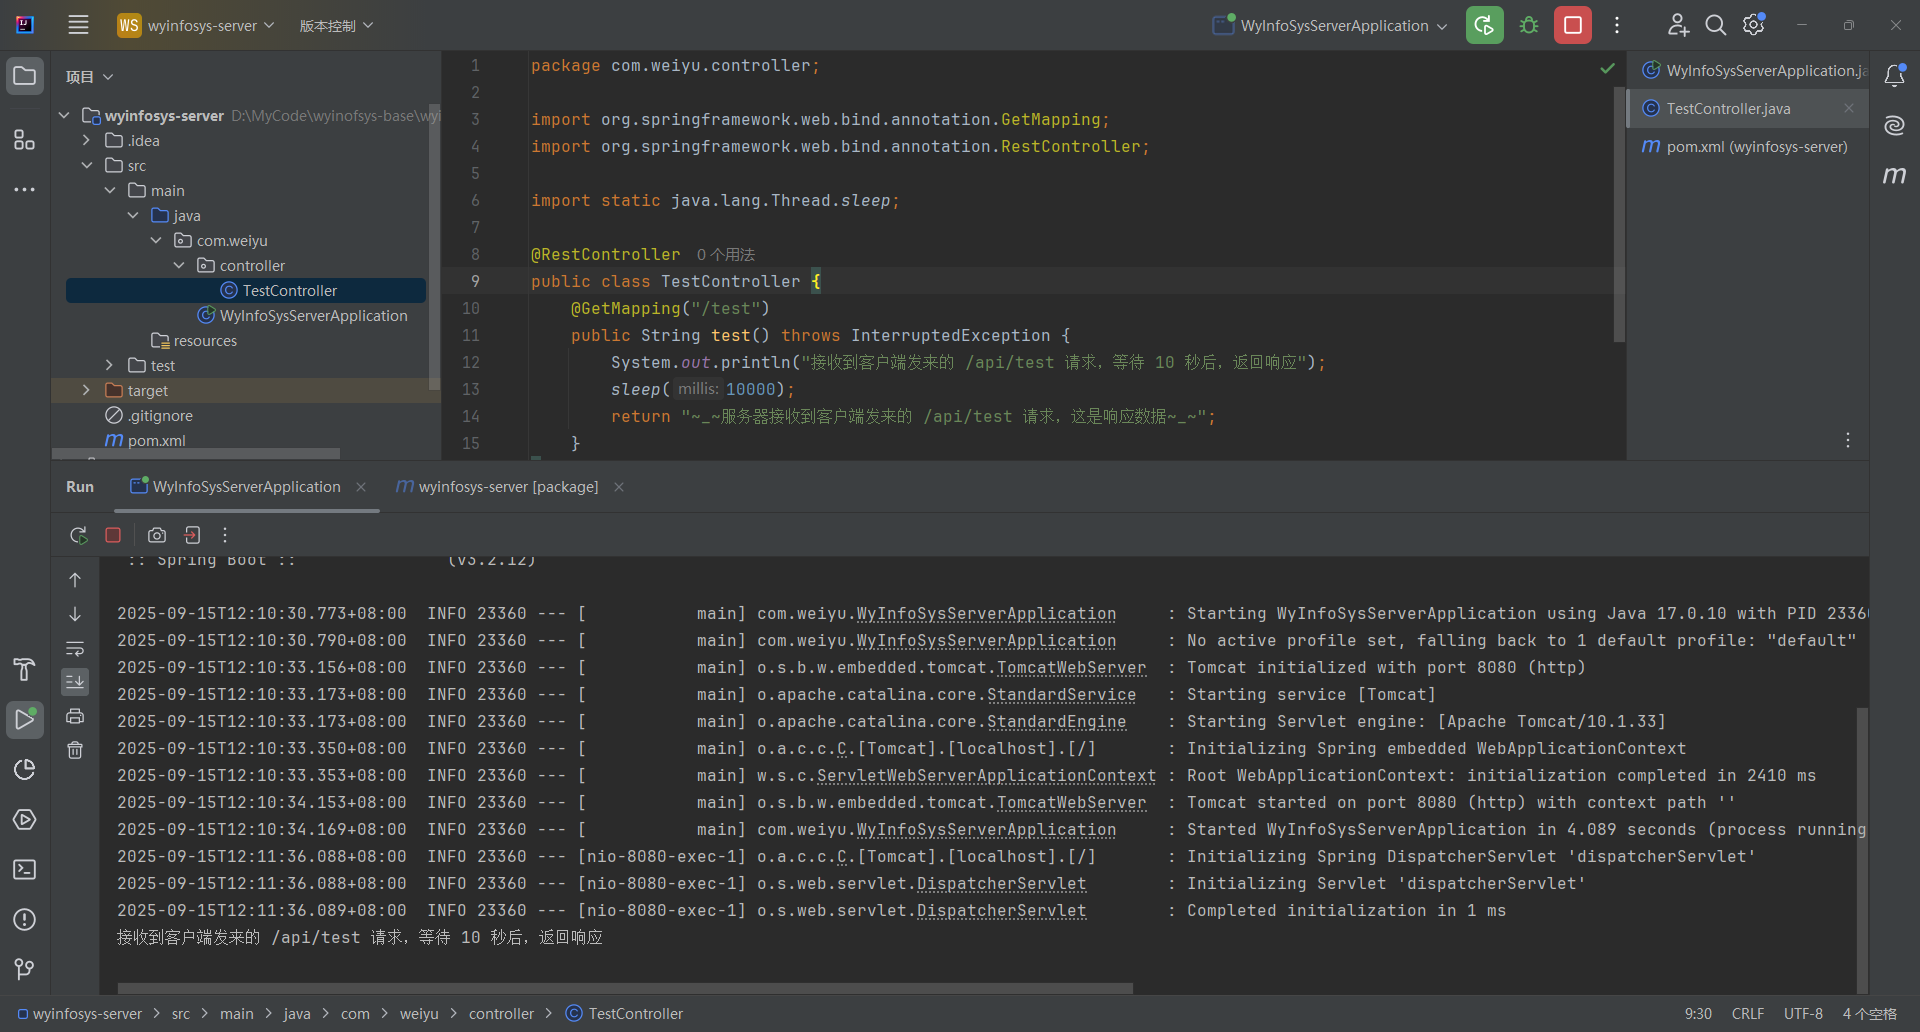This screenshot has height=1032, width=1920.
Task: Click UTF-8 encoding in status bar
Action: [1803, 1014]
